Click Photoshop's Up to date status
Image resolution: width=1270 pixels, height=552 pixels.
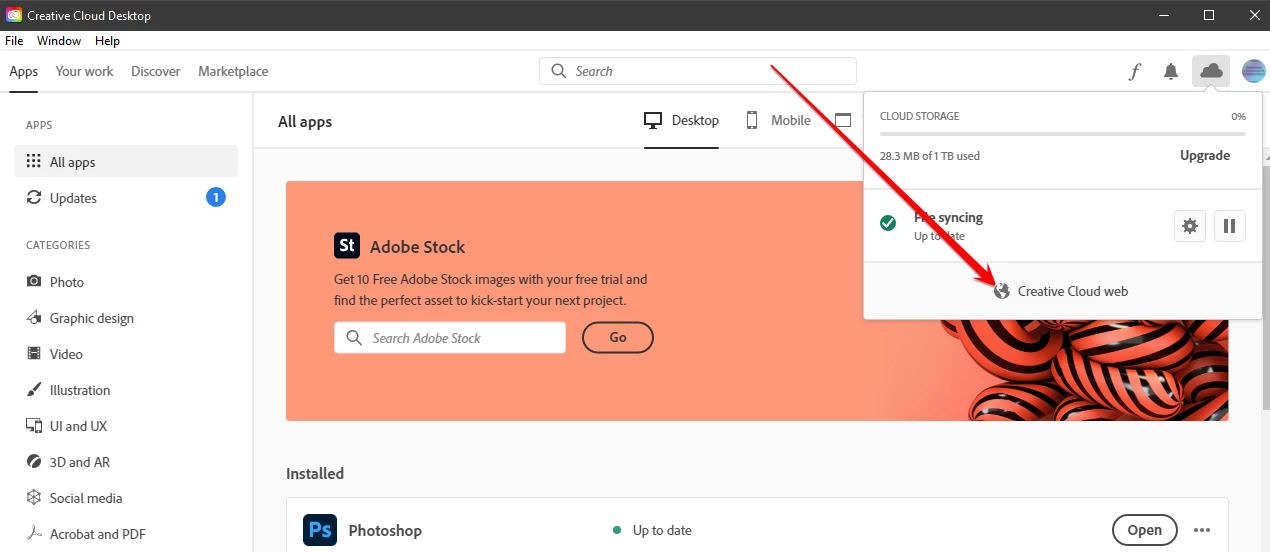(x=653, y=530)
